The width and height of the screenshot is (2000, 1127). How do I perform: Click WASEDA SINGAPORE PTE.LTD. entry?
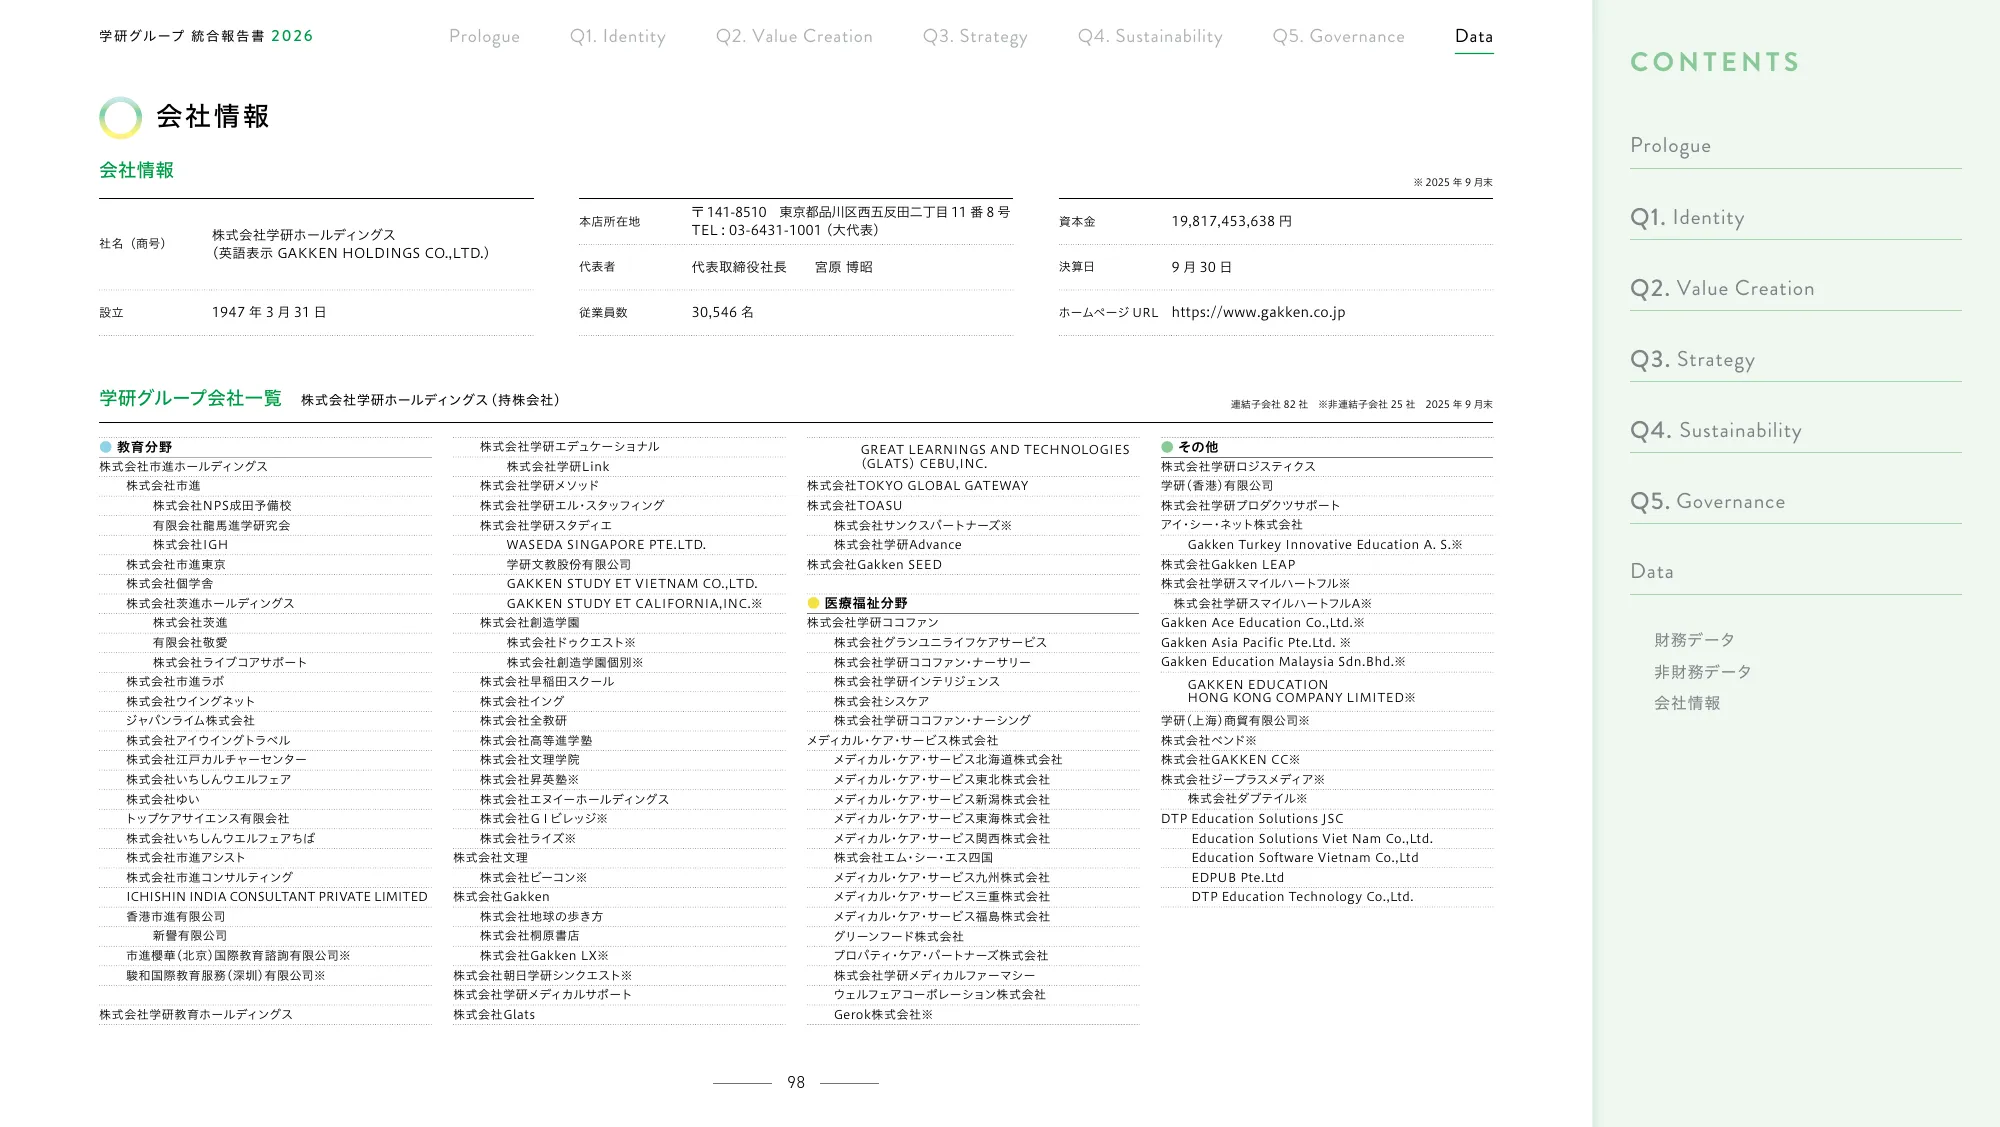[606, 545]
